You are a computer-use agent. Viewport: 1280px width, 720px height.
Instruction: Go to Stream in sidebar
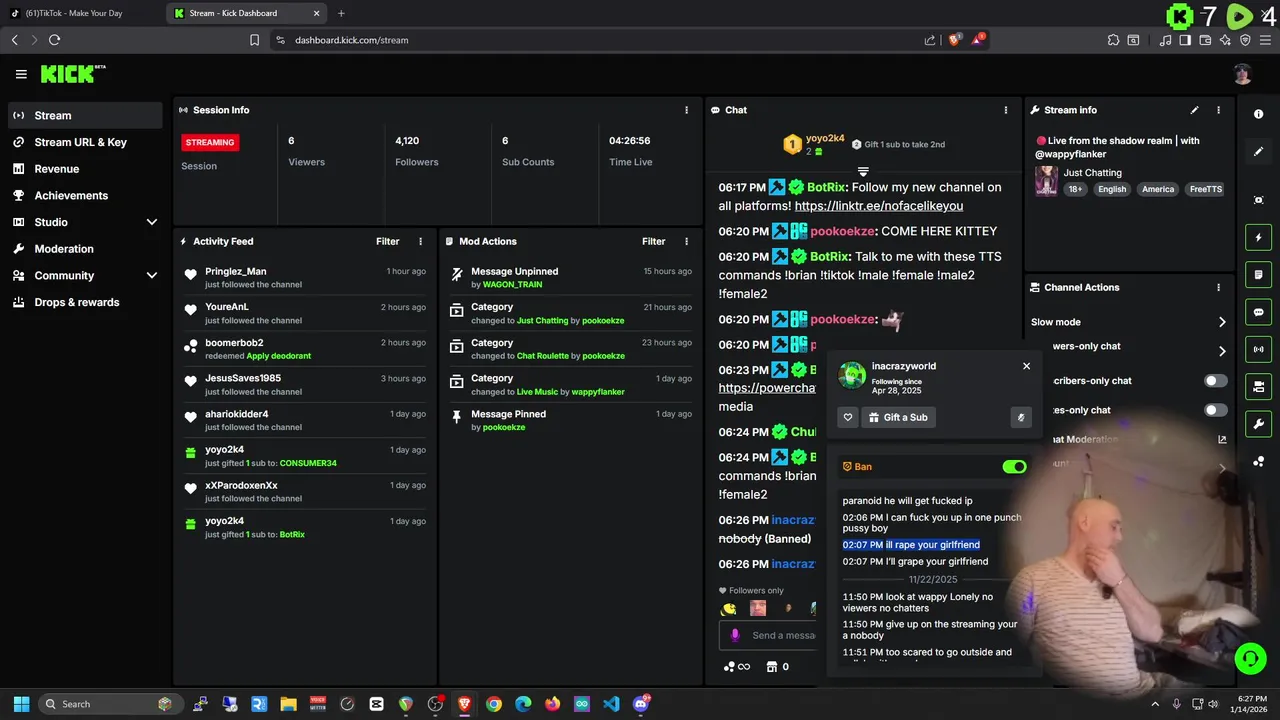85,115
